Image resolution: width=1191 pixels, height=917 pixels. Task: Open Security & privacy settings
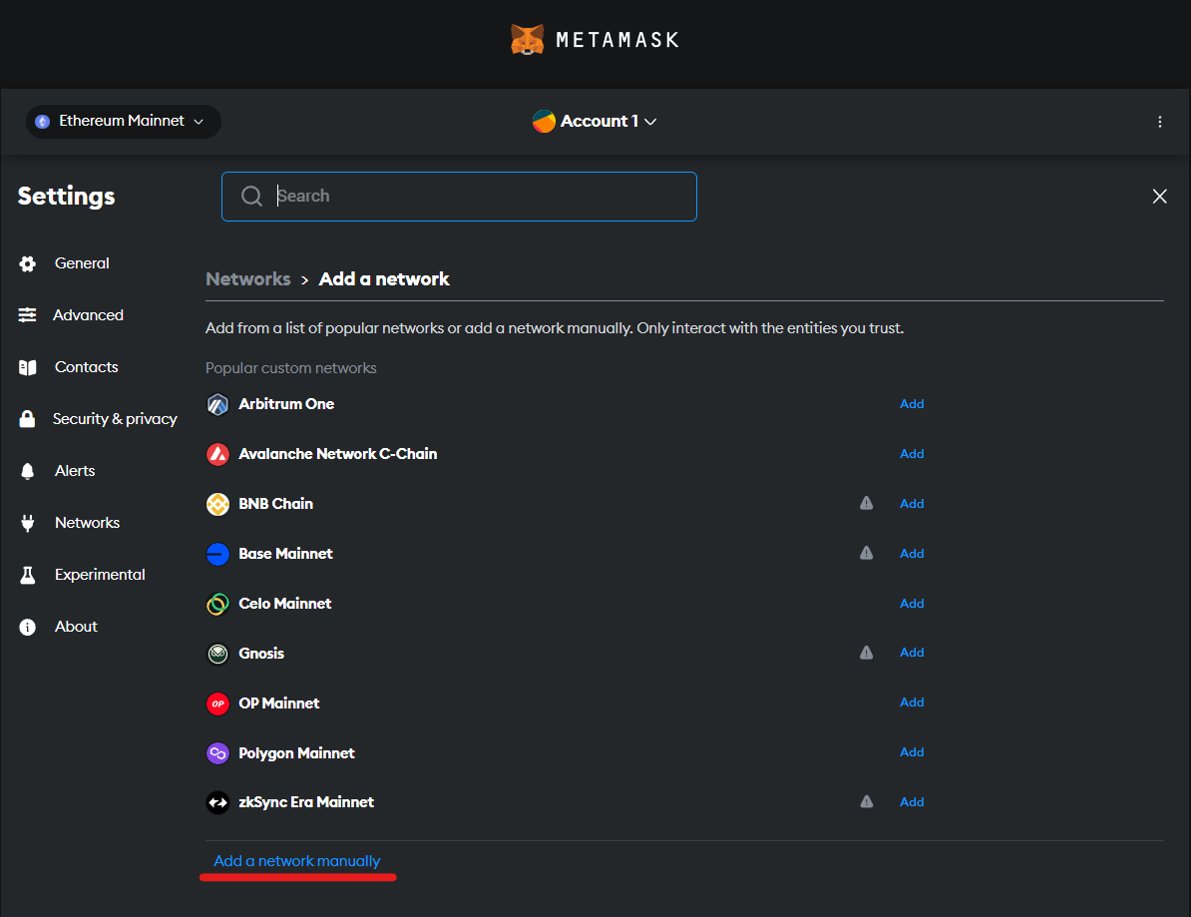point(115,419)
